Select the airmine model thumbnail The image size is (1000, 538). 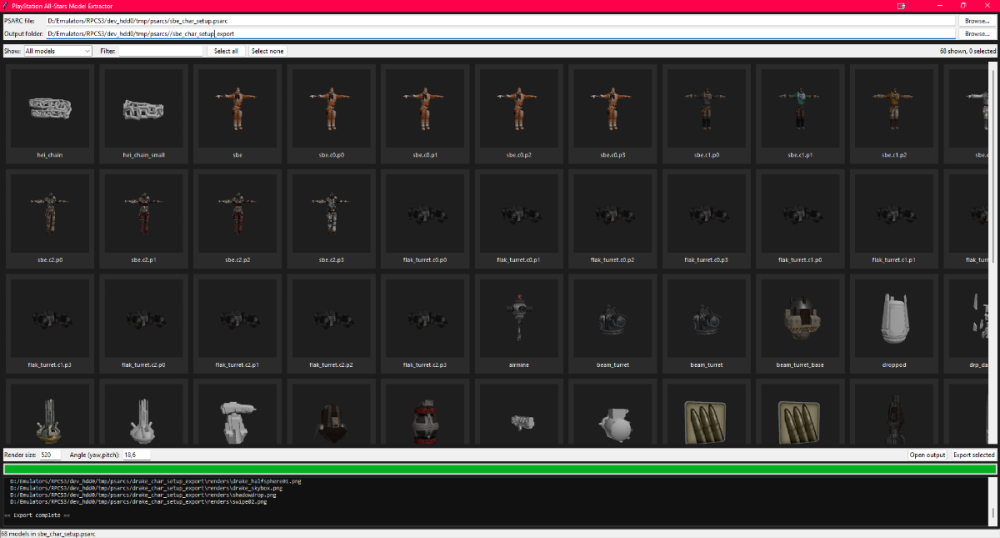[518, 323]
